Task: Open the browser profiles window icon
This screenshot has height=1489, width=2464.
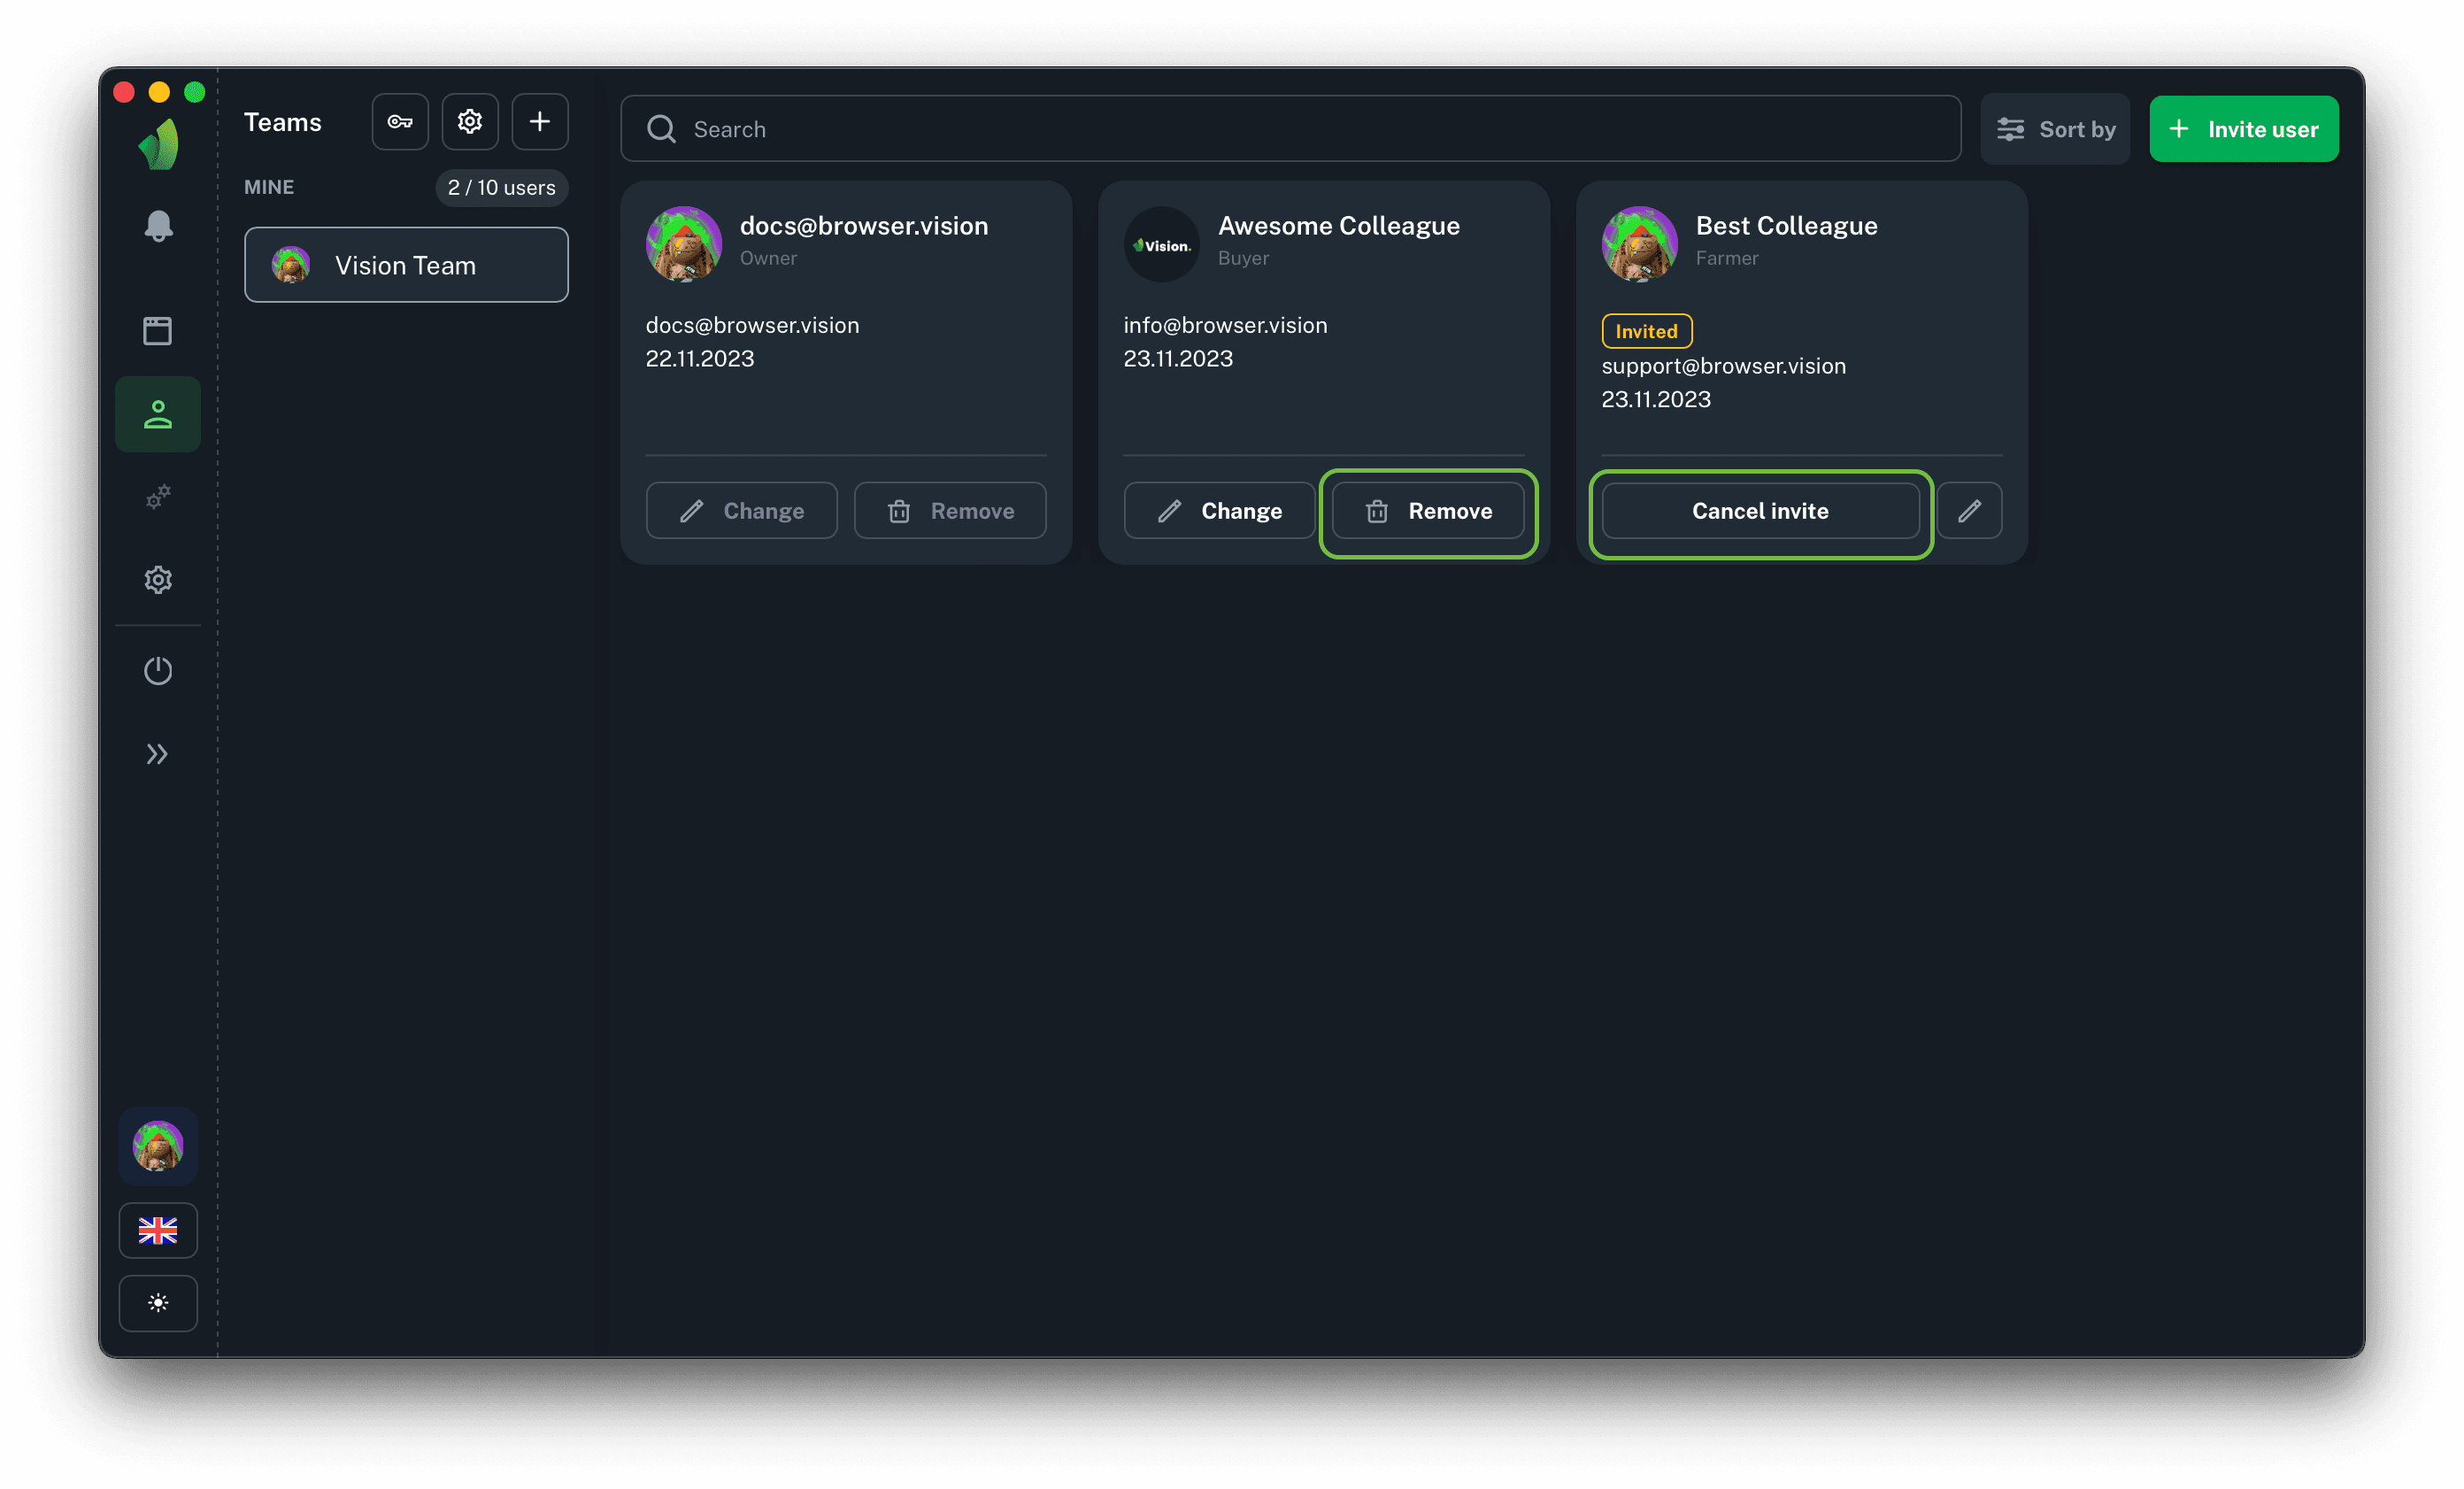Action: pyautogui.click(x=158, y=331)
